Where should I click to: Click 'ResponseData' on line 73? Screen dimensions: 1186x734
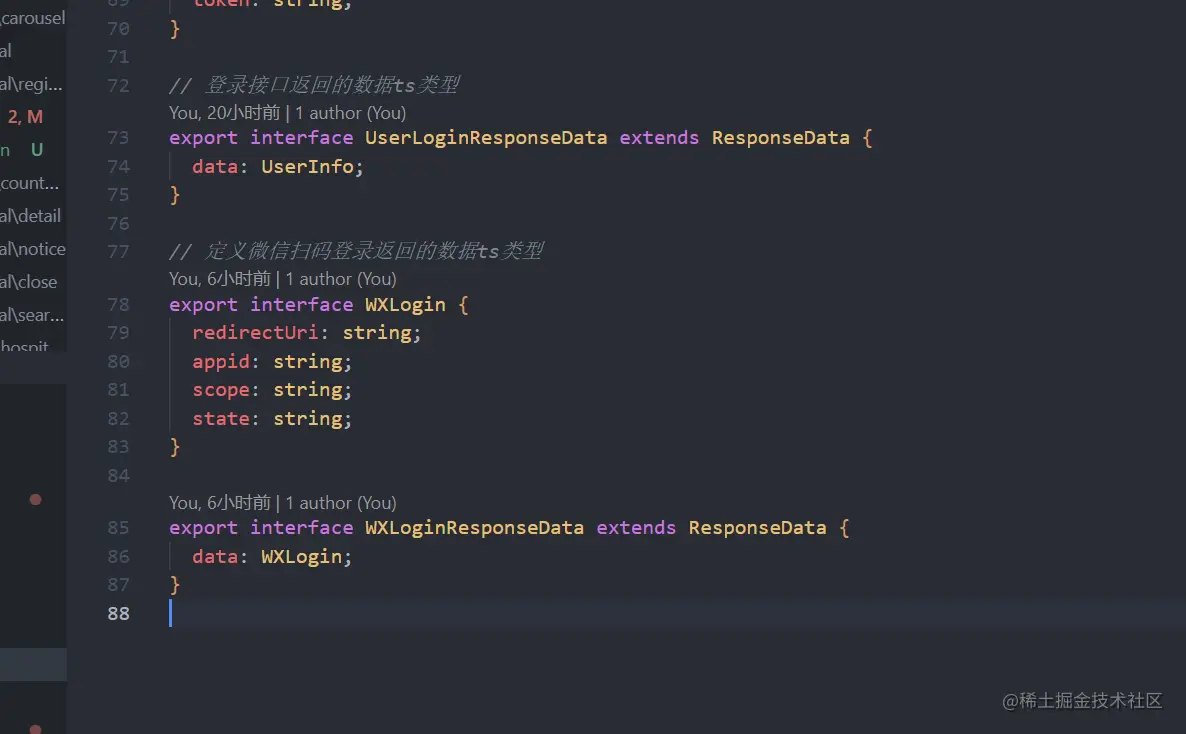coord(780,138)
